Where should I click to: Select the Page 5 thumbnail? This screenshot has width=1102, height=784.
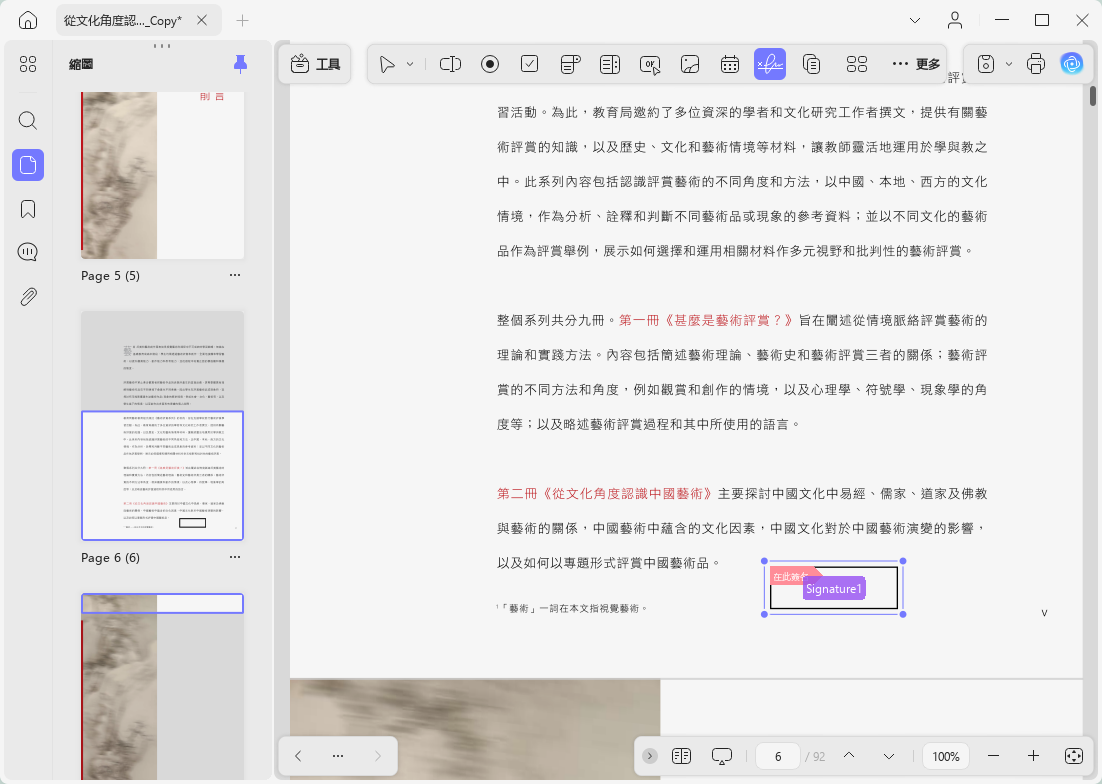[162, 176]
